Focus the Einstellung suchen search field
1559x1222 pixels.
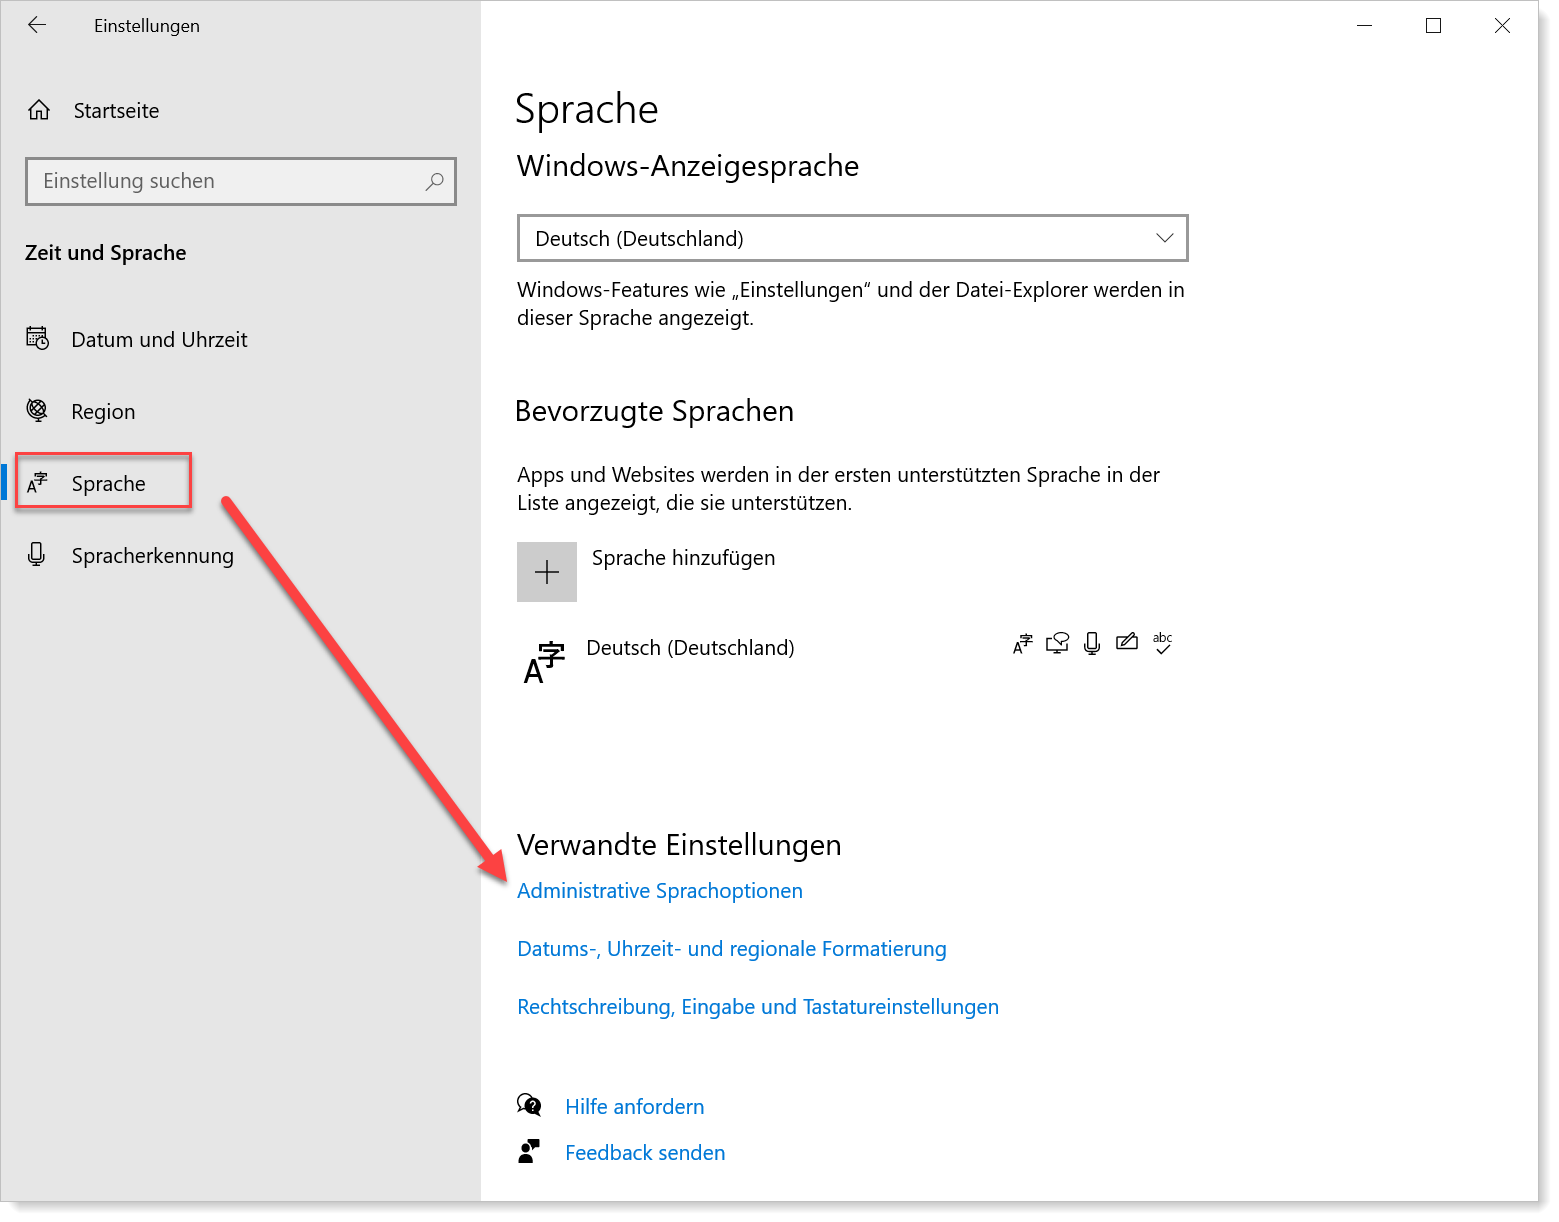pos(225,182)
